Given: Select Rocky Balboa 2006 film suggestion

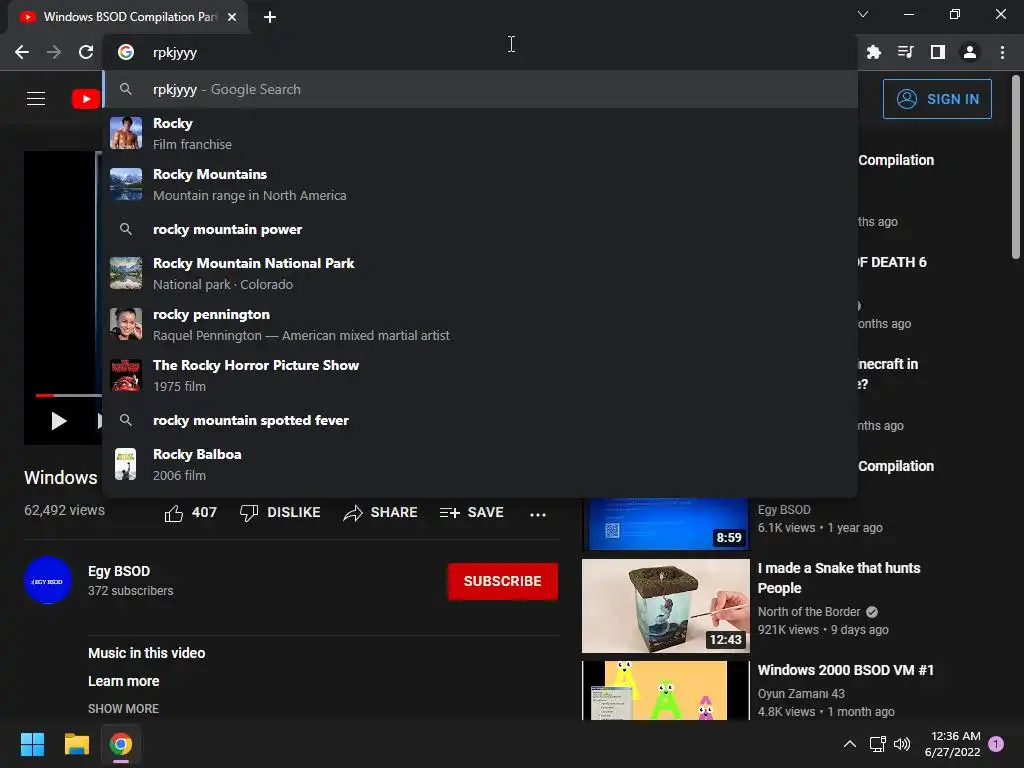Looking at the screenshot, I should [x=480, y=464].
